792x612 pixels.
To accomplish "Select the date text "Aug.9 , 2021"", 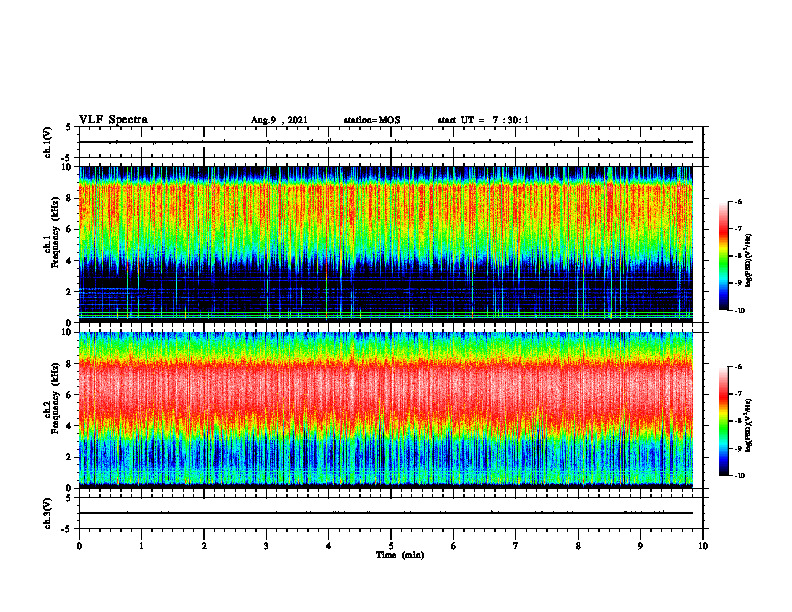I will 279,120.
